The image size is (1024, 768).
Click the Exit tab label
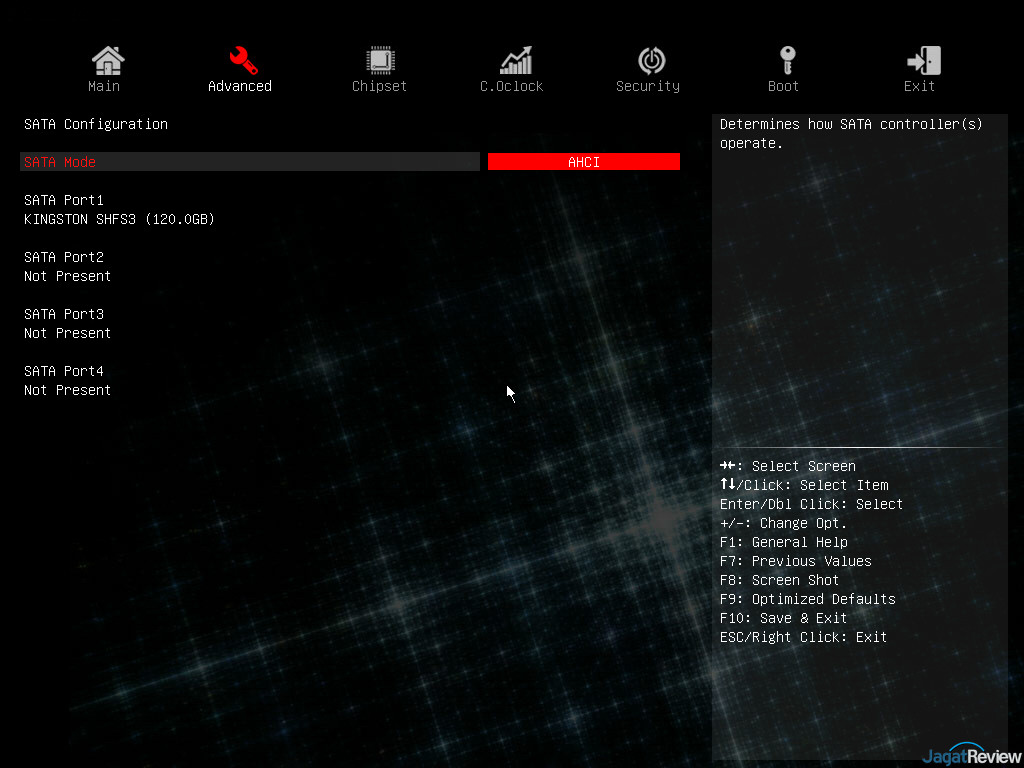point(919,87)
